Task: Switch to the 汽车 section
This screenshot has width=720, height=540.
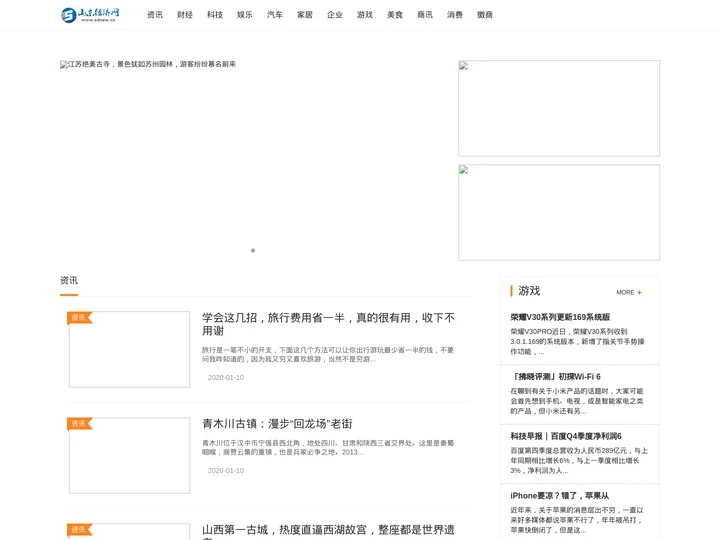Action: coord(275,15)
